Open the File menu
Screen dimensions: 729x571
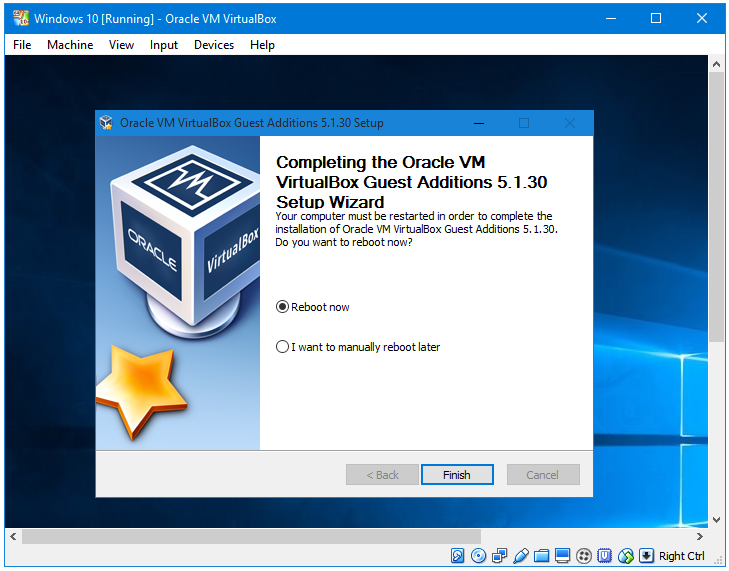click(22, 45)
